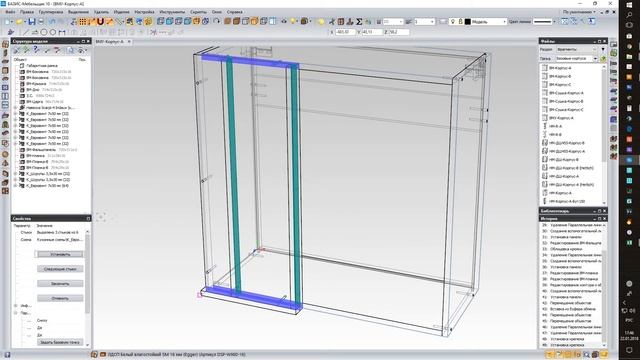
Task: Click the Задать базовую точку button
Action: pos(60,342)
